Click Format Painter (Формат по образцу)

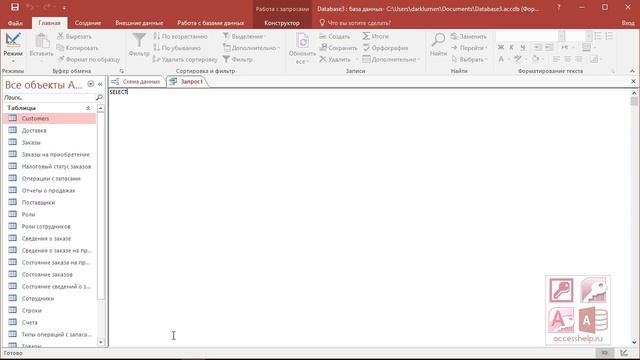point(89,59)
